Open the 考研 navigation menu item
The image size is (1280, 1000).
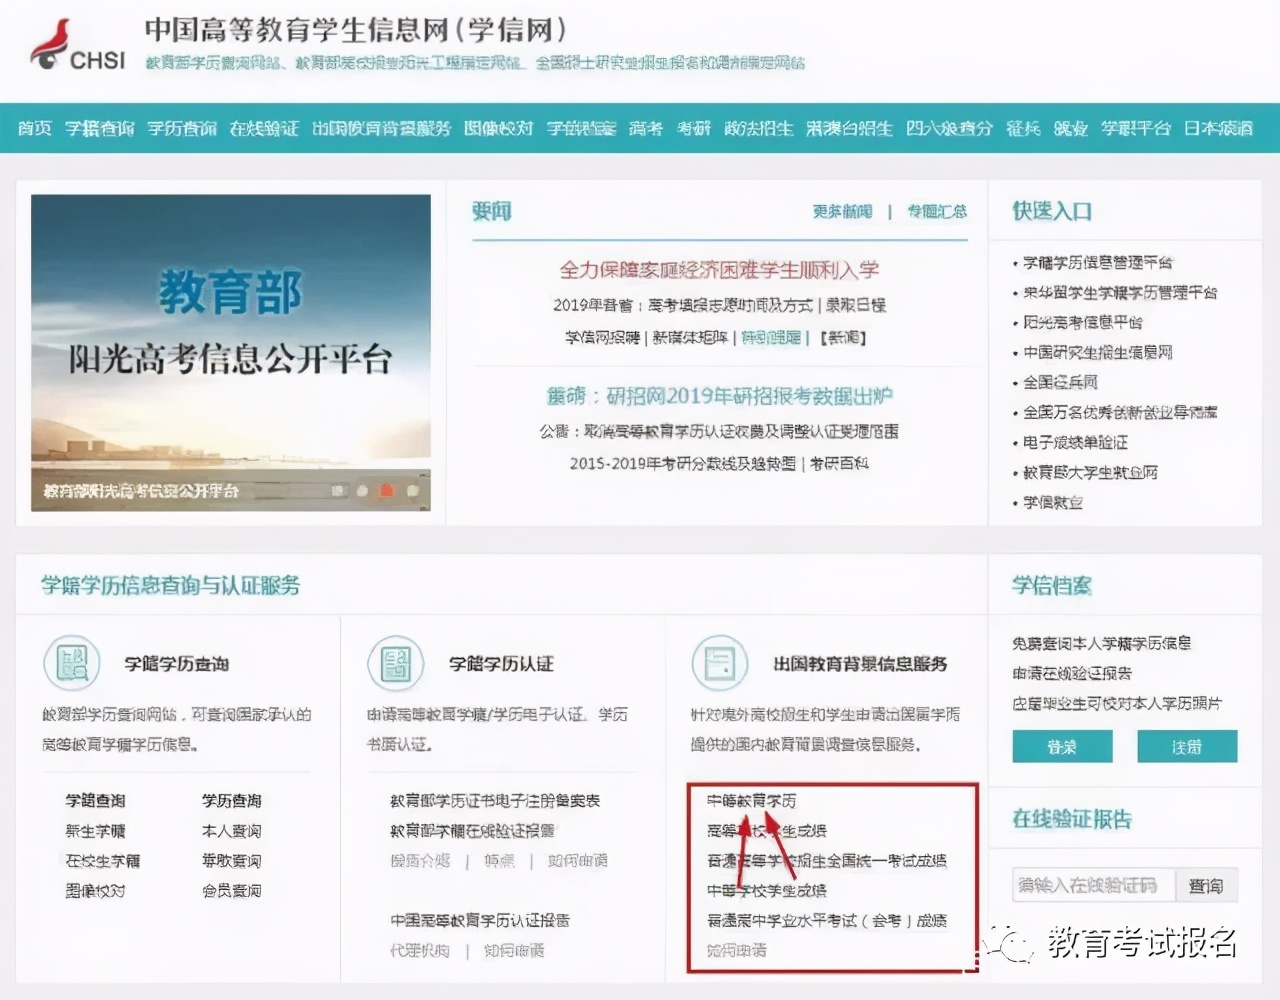pyautogui.click(x=693, y=128)
